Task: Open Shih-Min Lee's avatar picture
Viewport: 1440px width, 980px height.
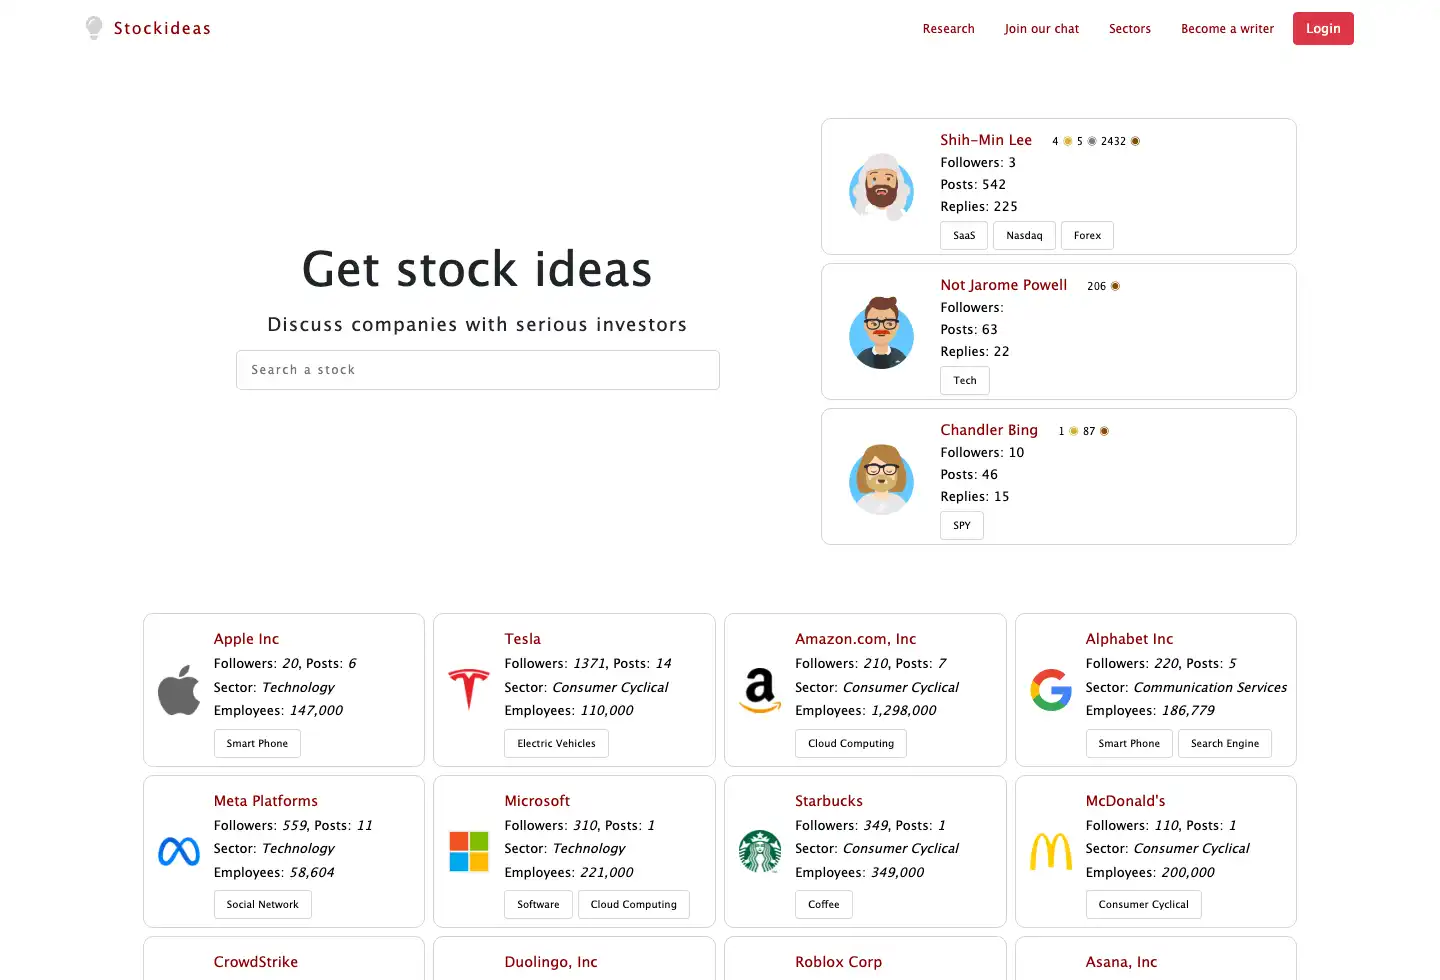Action: pos(881,187)
